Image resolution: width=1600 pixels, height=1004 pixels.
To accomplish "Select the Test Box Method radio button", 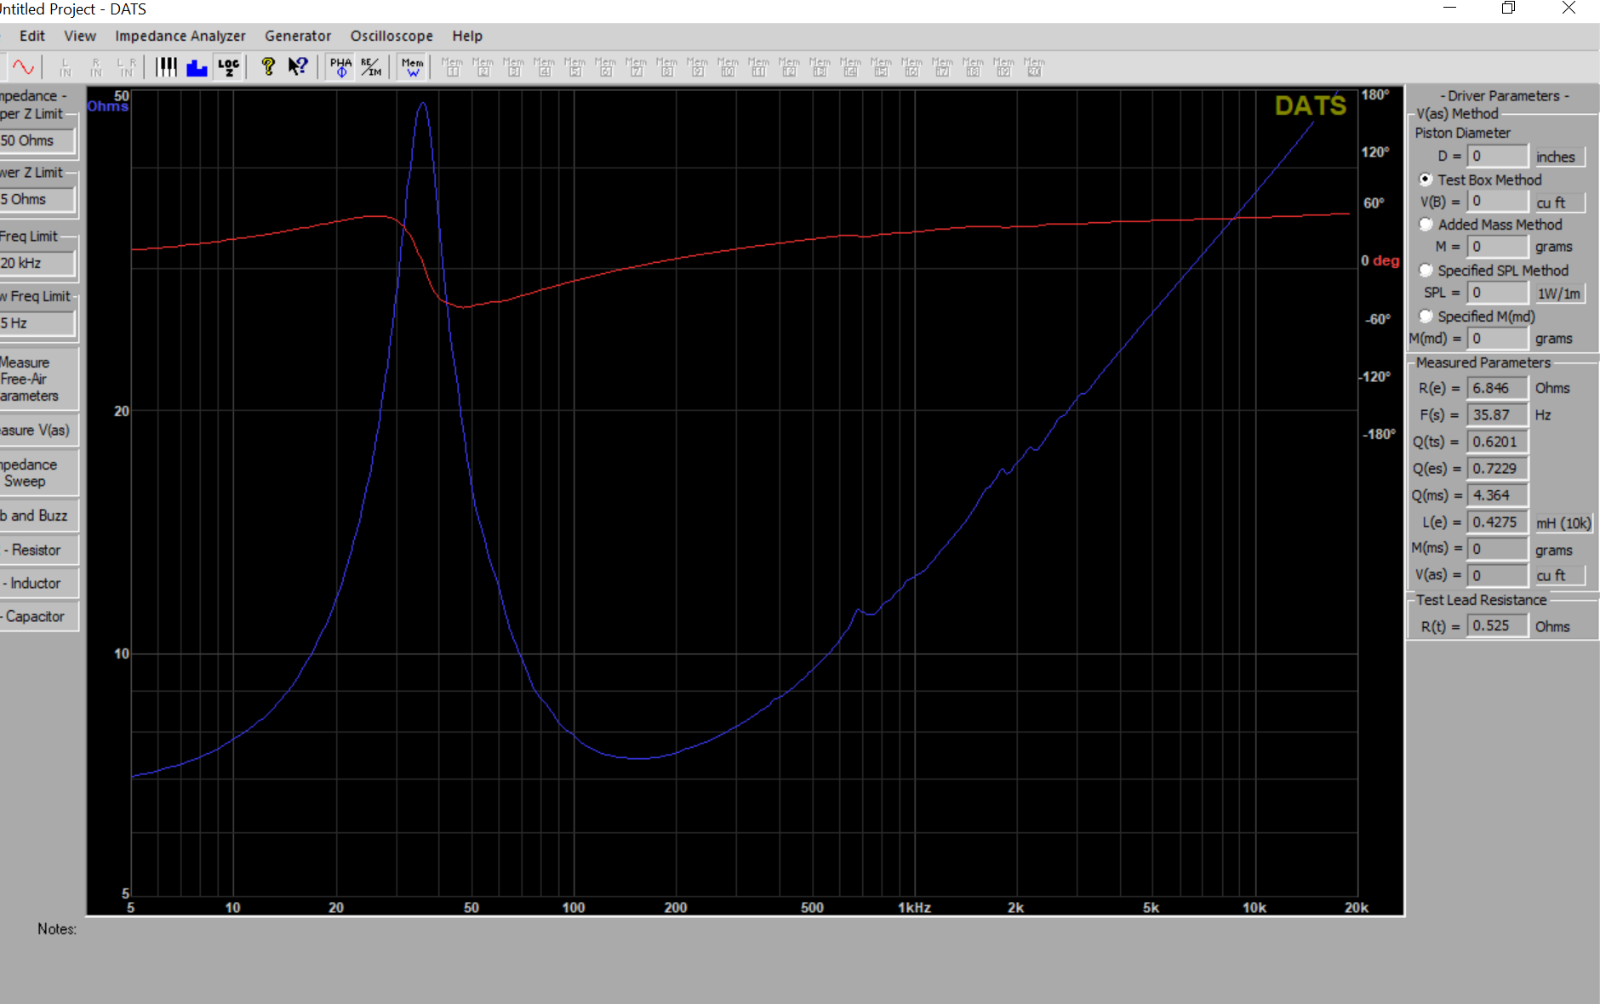I will 1426,179.
